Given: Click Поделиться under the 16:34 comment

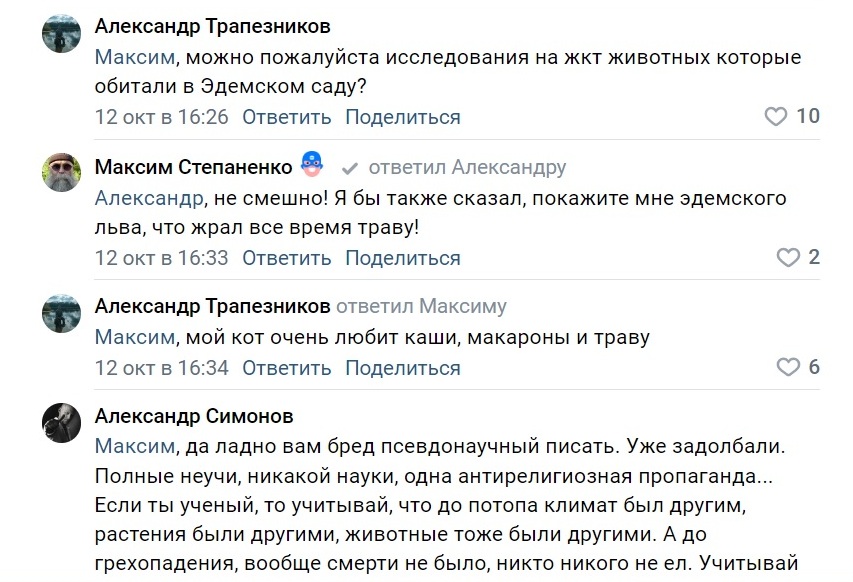Looking at the screenshot, I should (403, 367).
